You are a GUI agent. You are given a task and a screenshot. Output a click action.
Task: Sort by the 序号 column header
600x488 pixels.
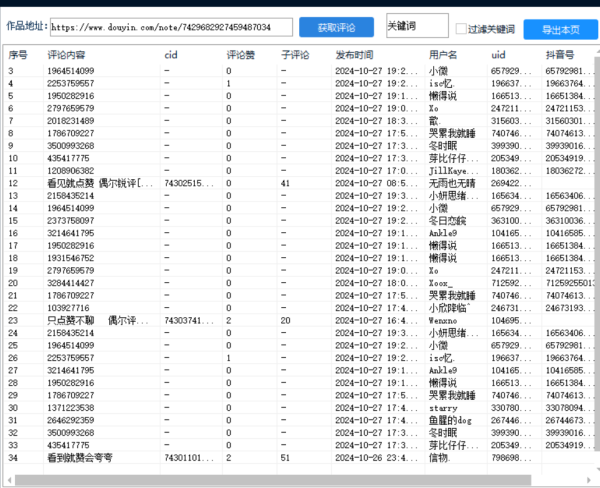point(18,56)
